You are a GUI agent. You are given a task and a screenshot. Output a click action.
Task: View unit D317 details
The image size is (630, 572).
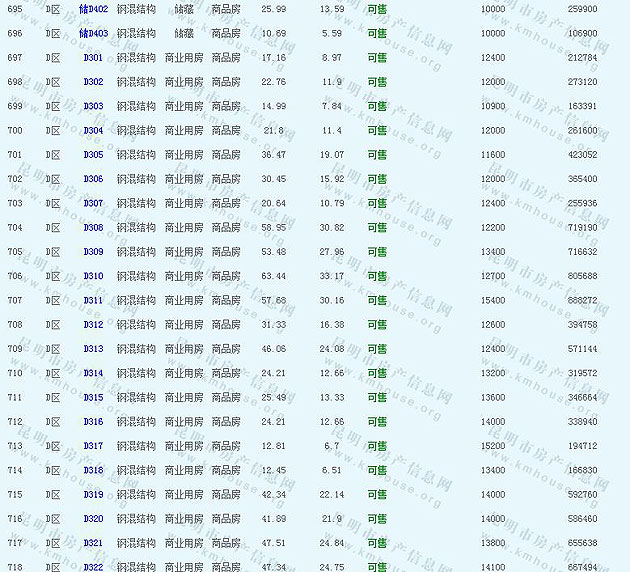(x=93, y=446)
